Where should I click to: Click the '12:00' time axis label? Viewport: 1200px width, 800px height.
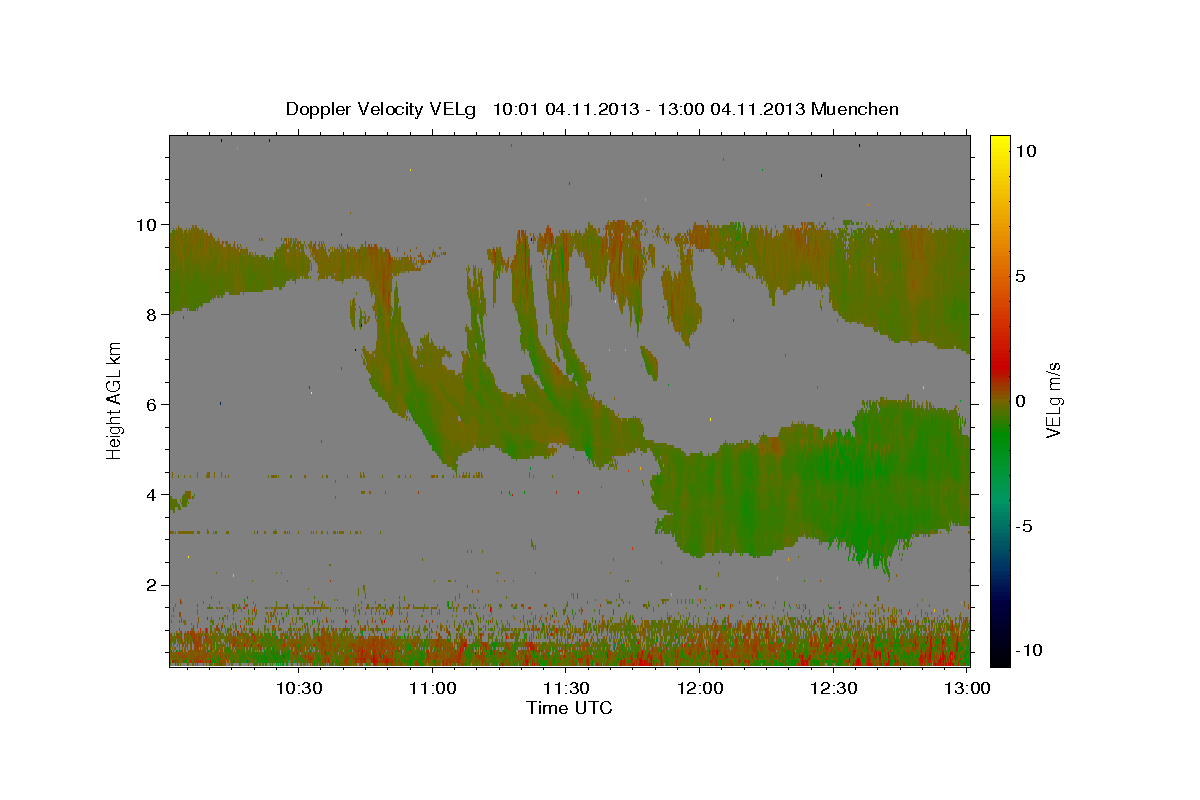point(700,688)
